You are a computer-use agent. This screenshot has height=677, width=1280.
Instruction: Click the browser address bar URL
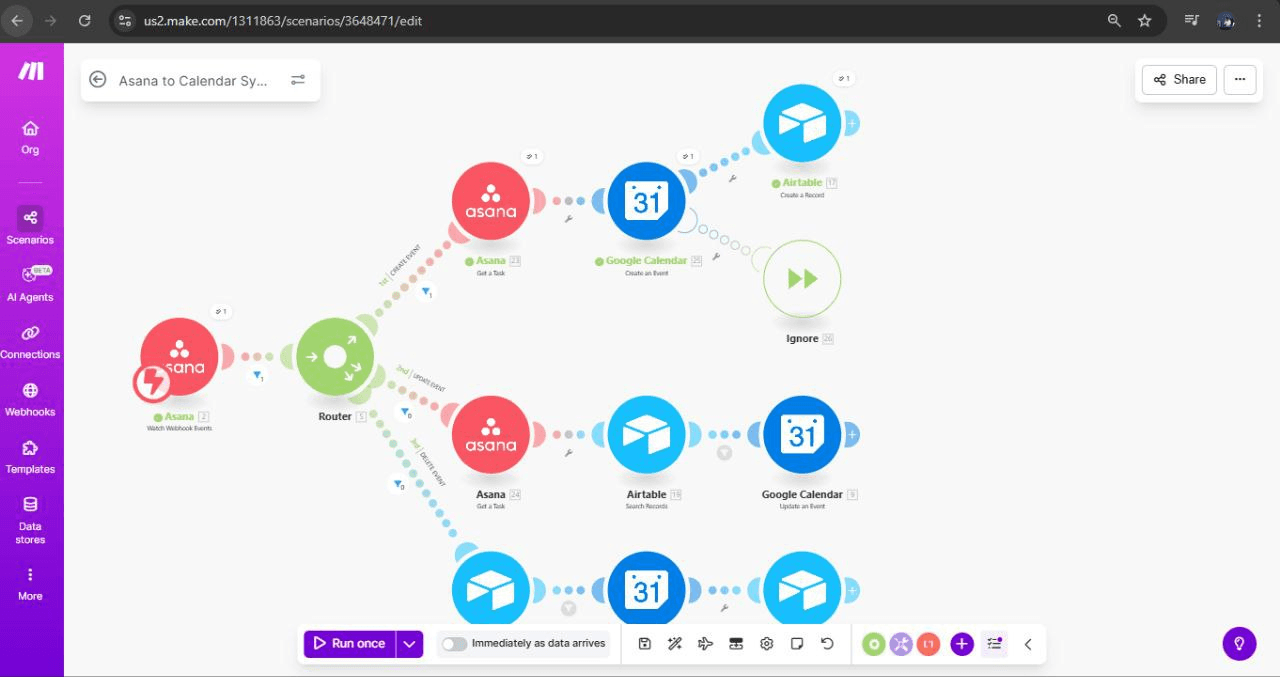(283, 20)
